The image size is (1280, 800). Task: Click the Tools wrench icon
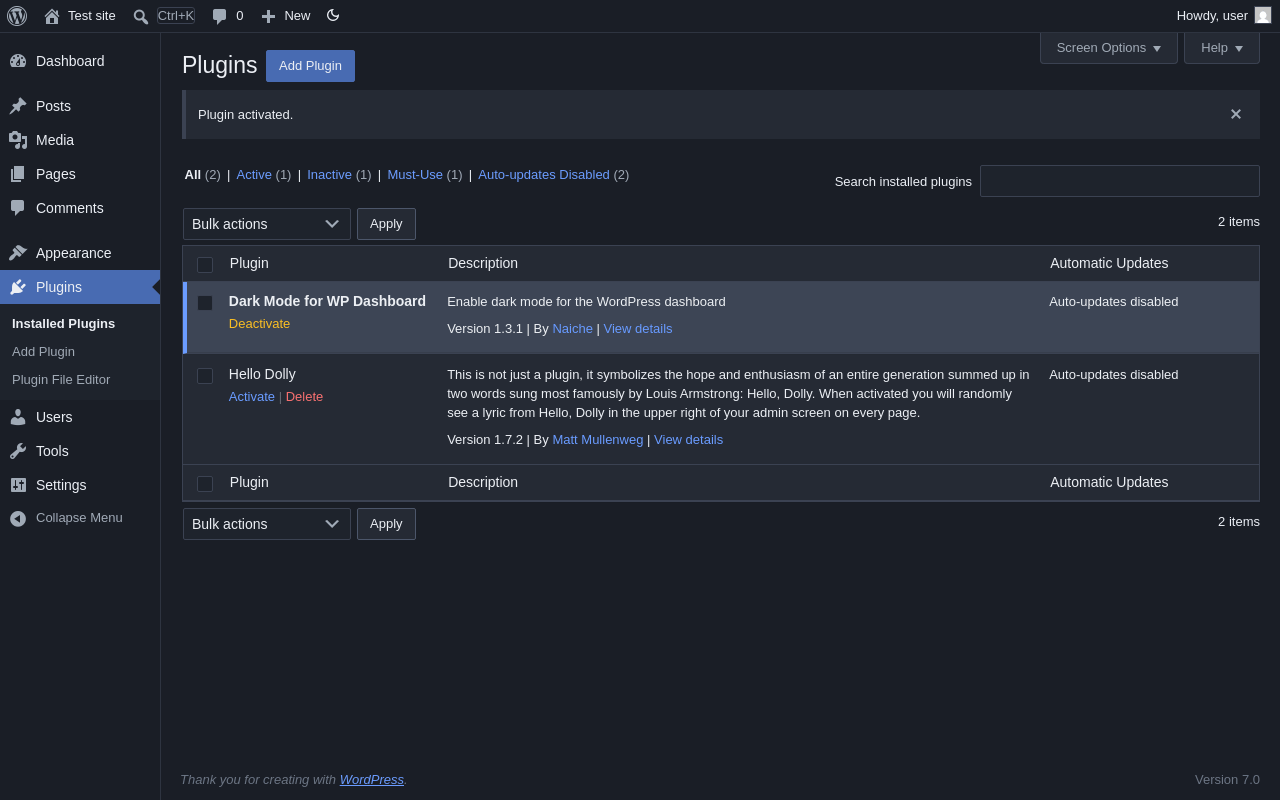point(18,451)
